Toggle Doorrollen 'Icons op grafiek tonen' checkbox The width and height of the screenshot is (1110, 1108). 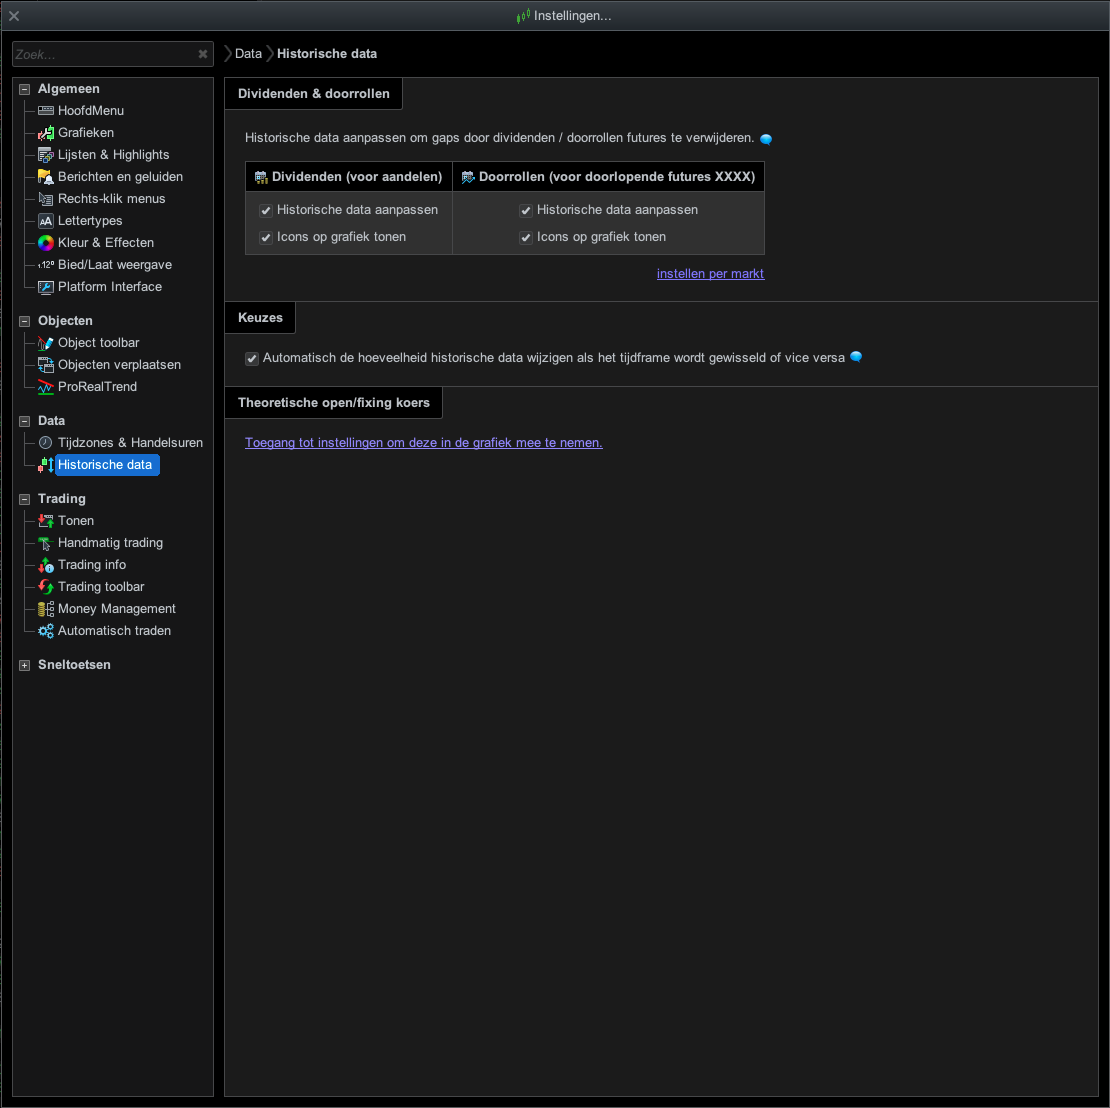click(526, 237)
